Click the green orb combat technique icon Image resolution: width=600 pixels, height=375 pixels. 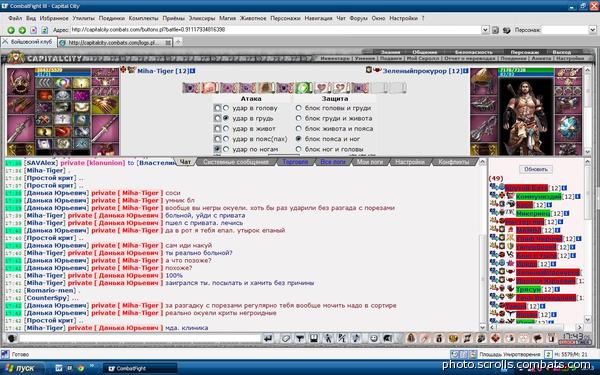(x=303, y=88)
